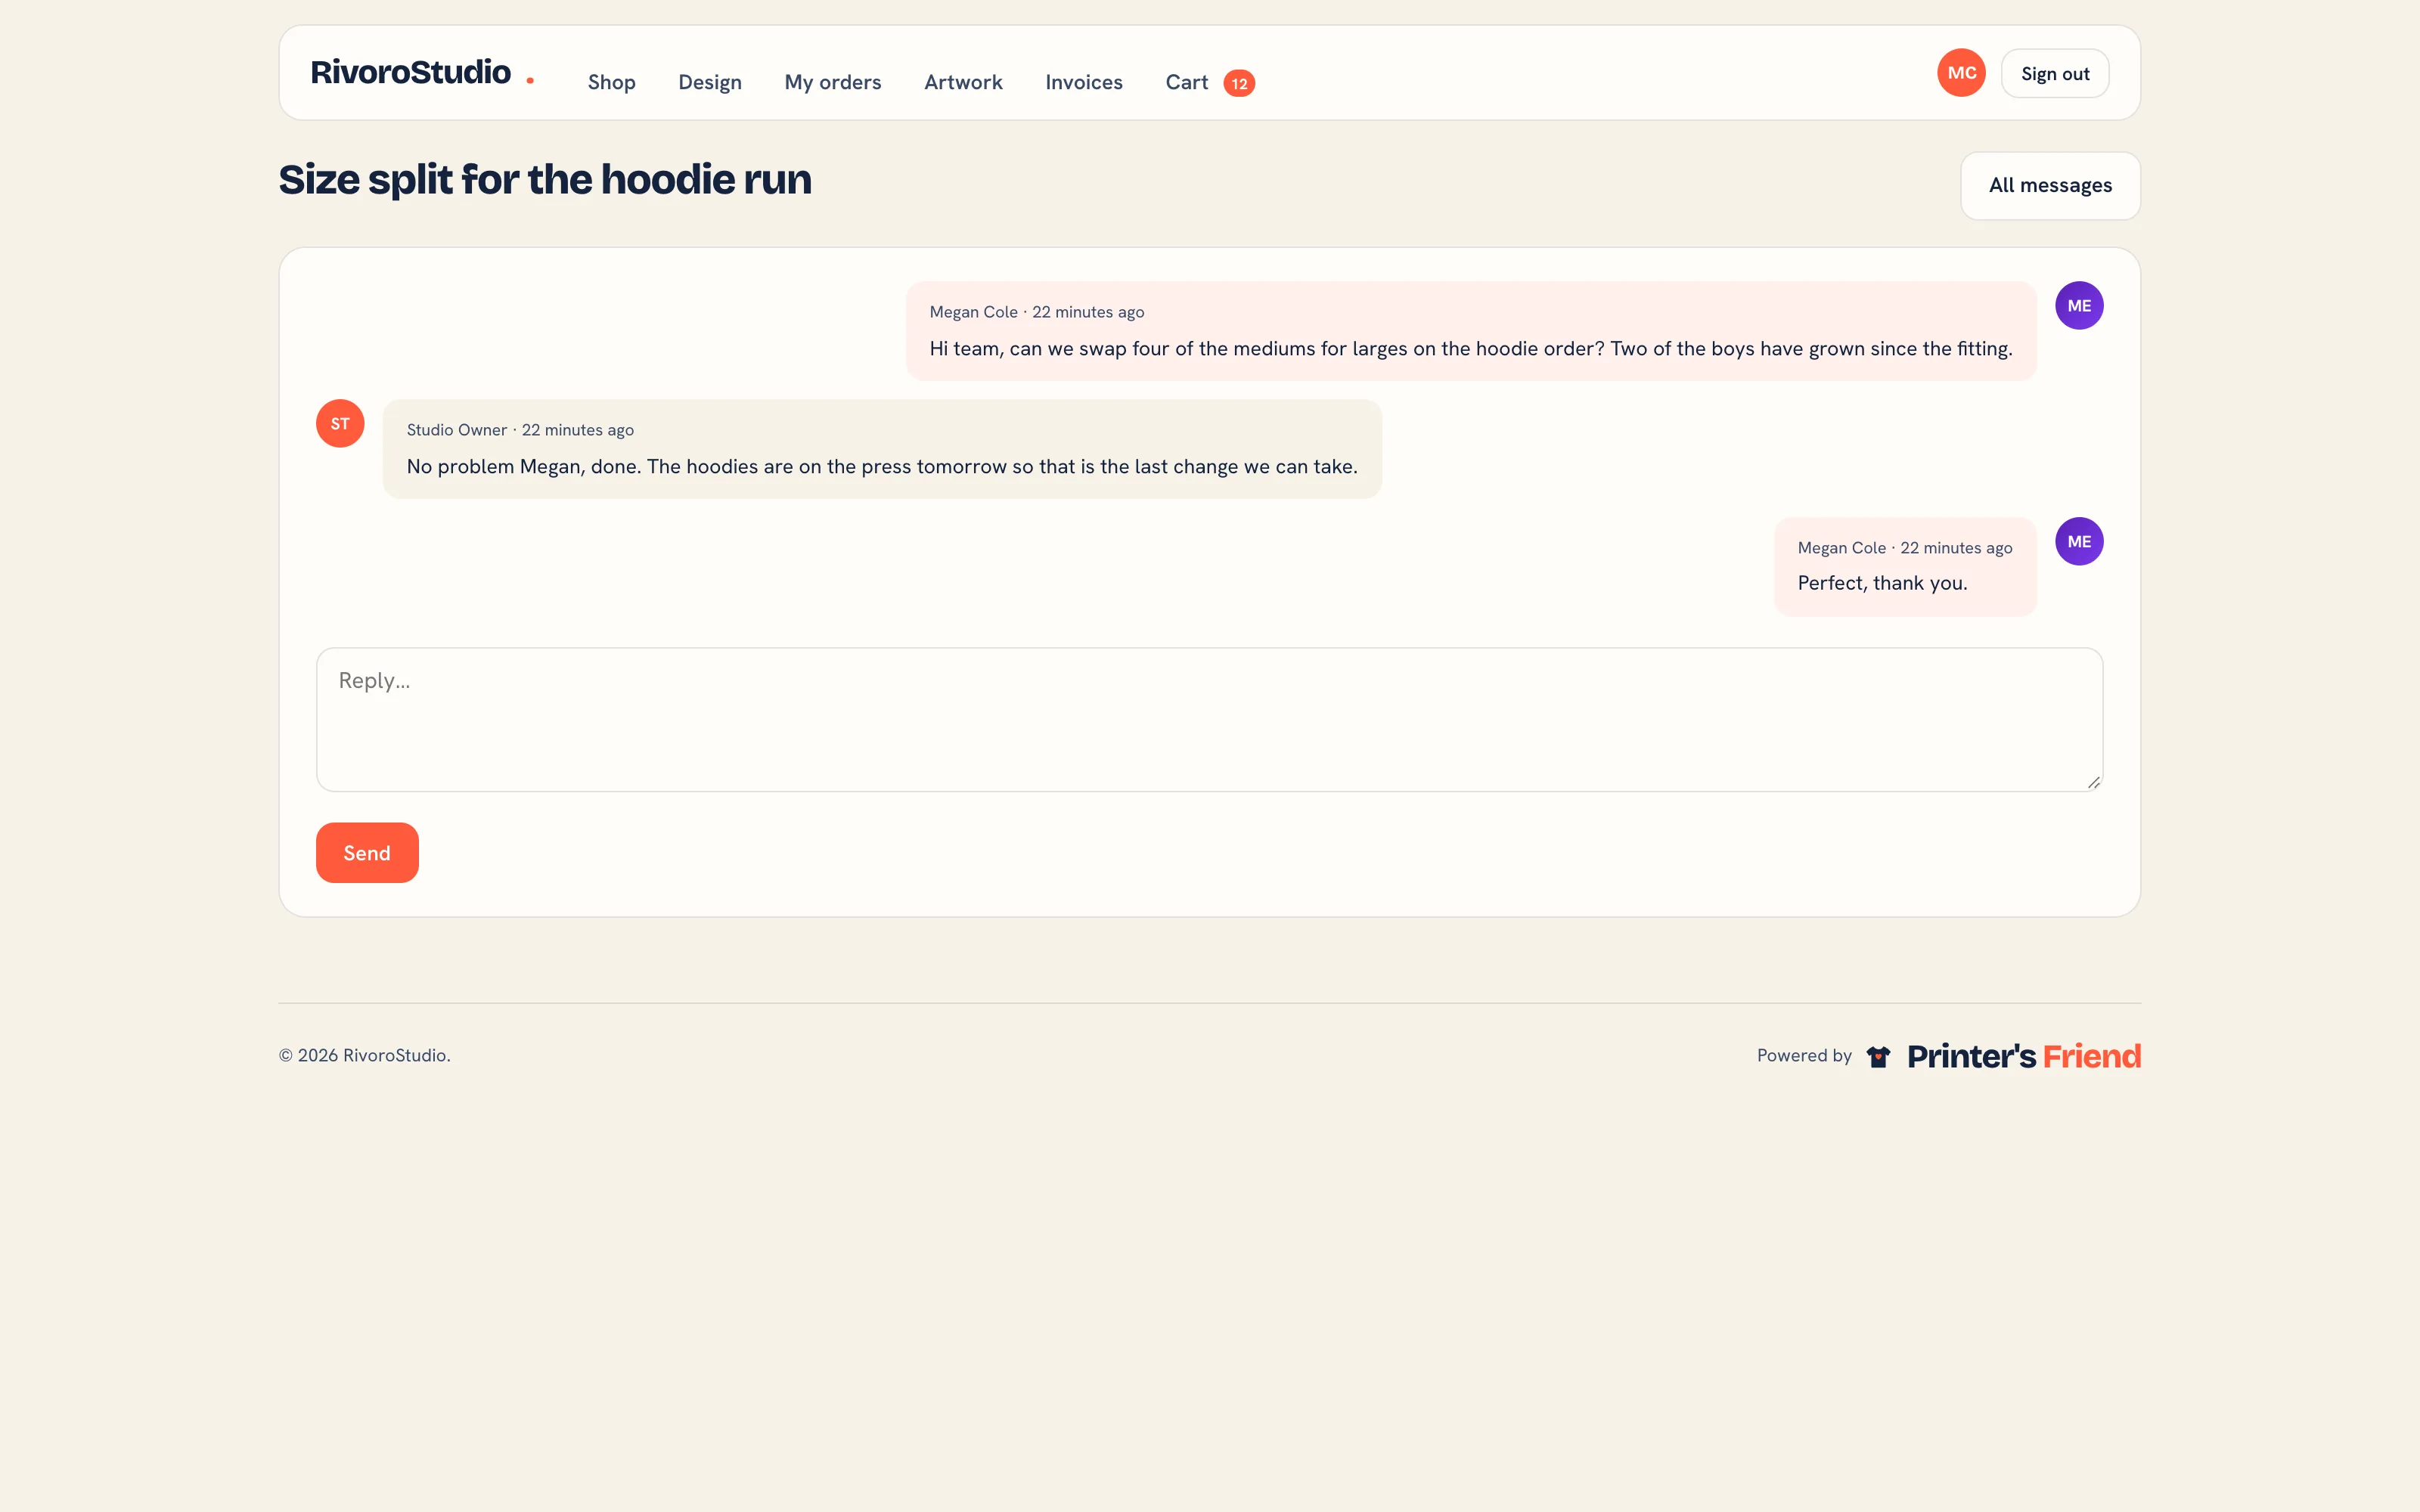Open the Shop page
2420x1512 pixels.
(611, 82)
